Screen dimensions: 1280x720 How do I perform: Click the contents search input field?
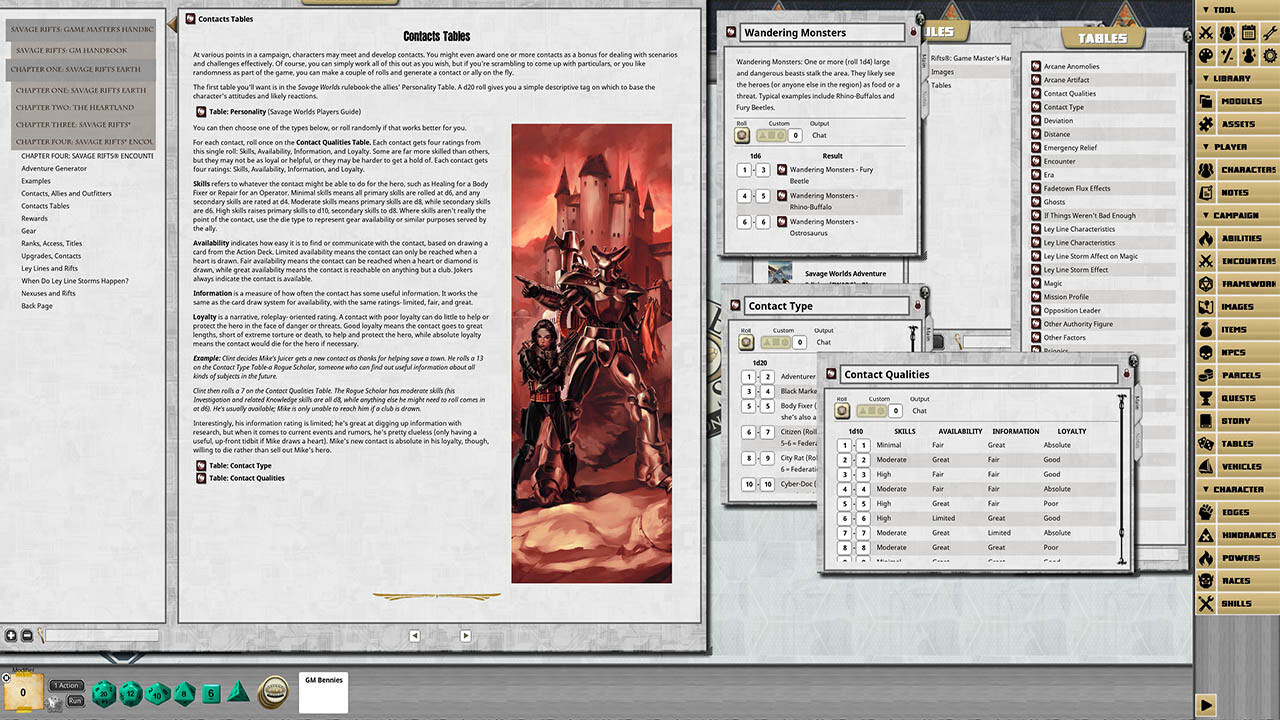point(100,635)
